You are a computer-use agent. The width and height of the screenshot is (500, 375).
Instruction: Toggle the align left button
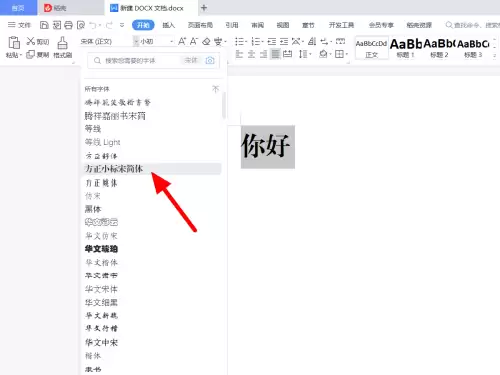(x=239, y=54)
